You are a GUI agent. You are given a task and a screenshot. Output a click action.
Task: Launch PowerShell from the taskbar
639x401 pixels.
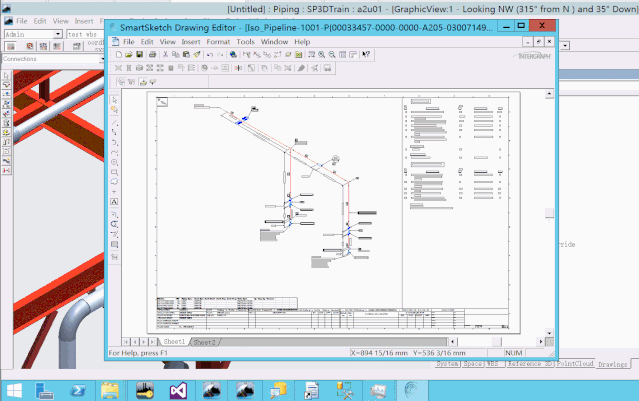77,391
